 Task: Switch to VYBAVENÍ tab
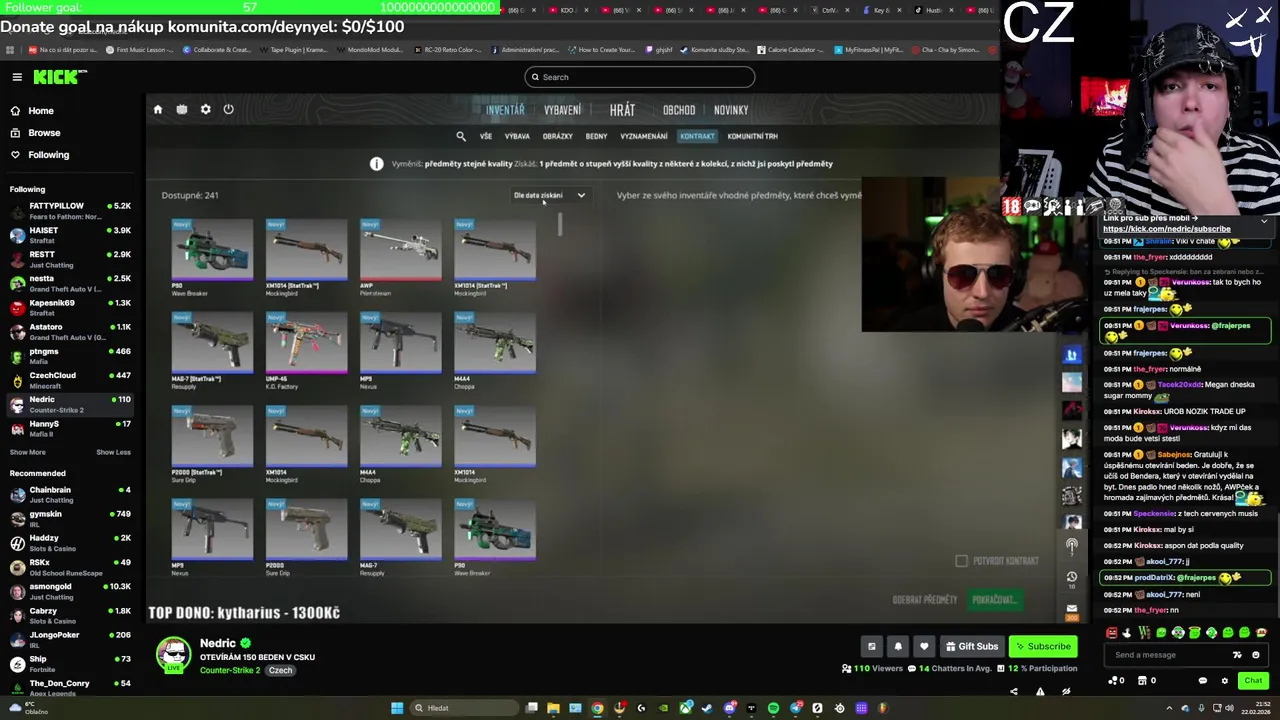562,110
